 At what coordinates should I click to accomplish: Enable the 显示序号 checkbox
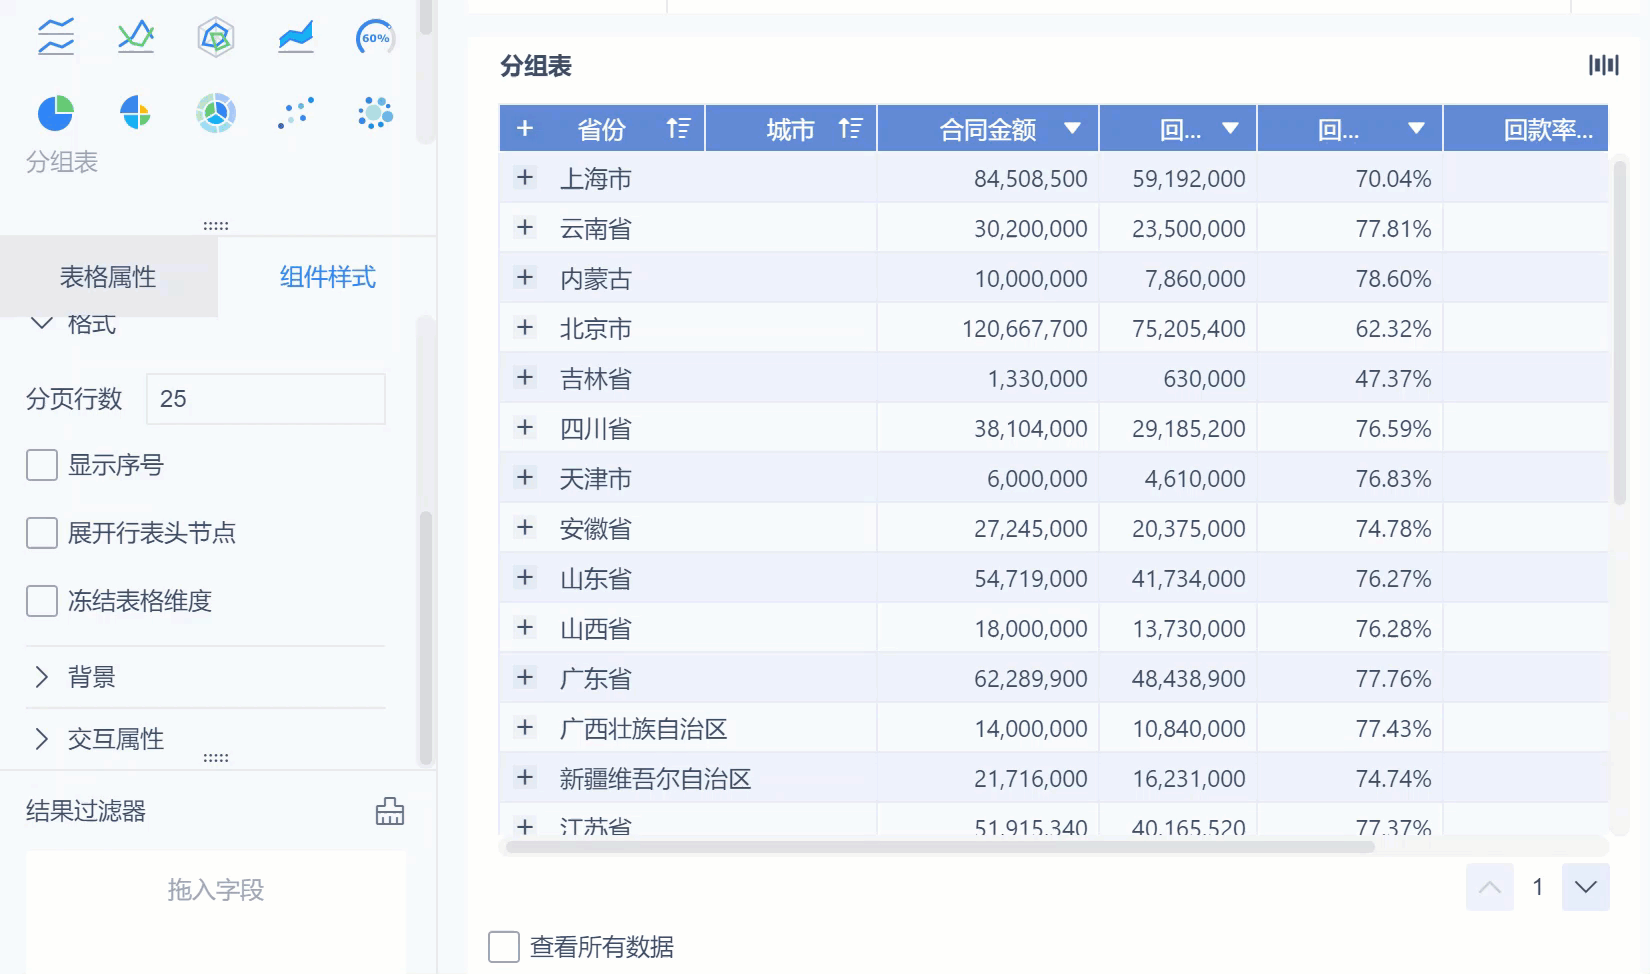(42, 465)
